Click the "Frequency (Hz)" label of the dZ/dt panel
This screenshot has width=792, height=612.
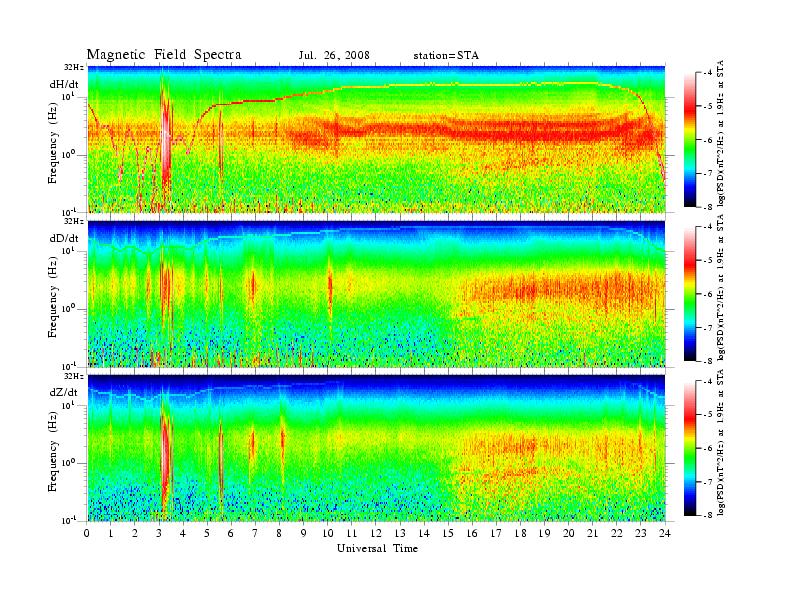(53, 453)
